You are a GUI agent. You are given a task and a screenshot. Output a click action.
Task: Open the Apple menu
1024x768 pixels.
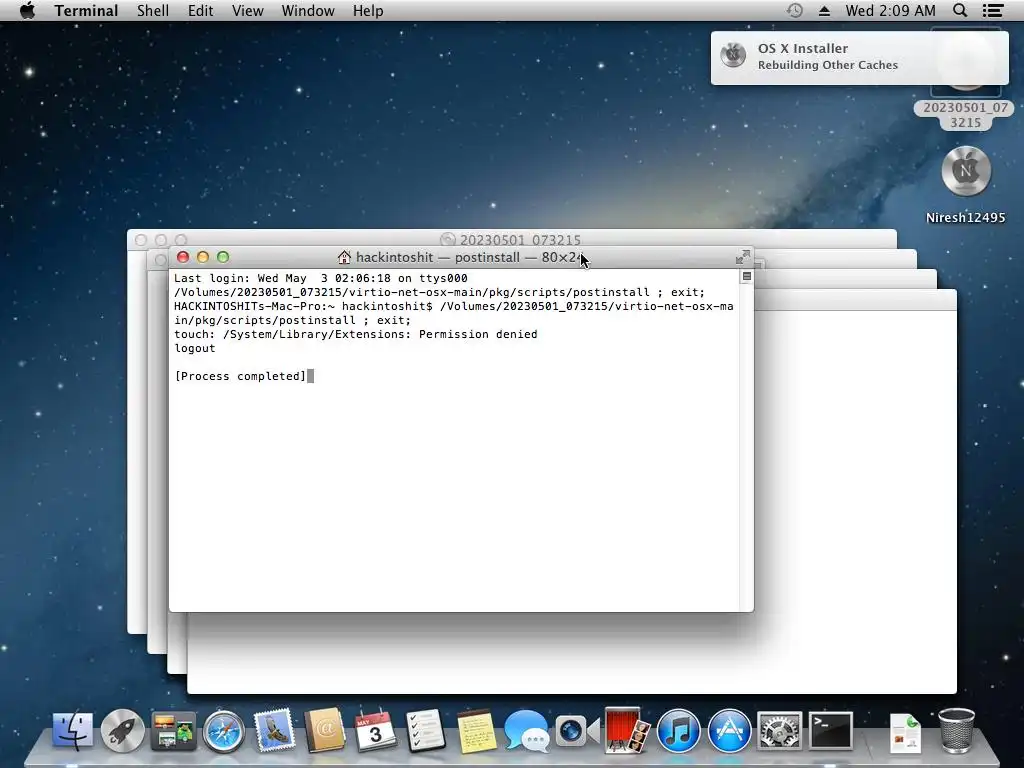[27, 10]
